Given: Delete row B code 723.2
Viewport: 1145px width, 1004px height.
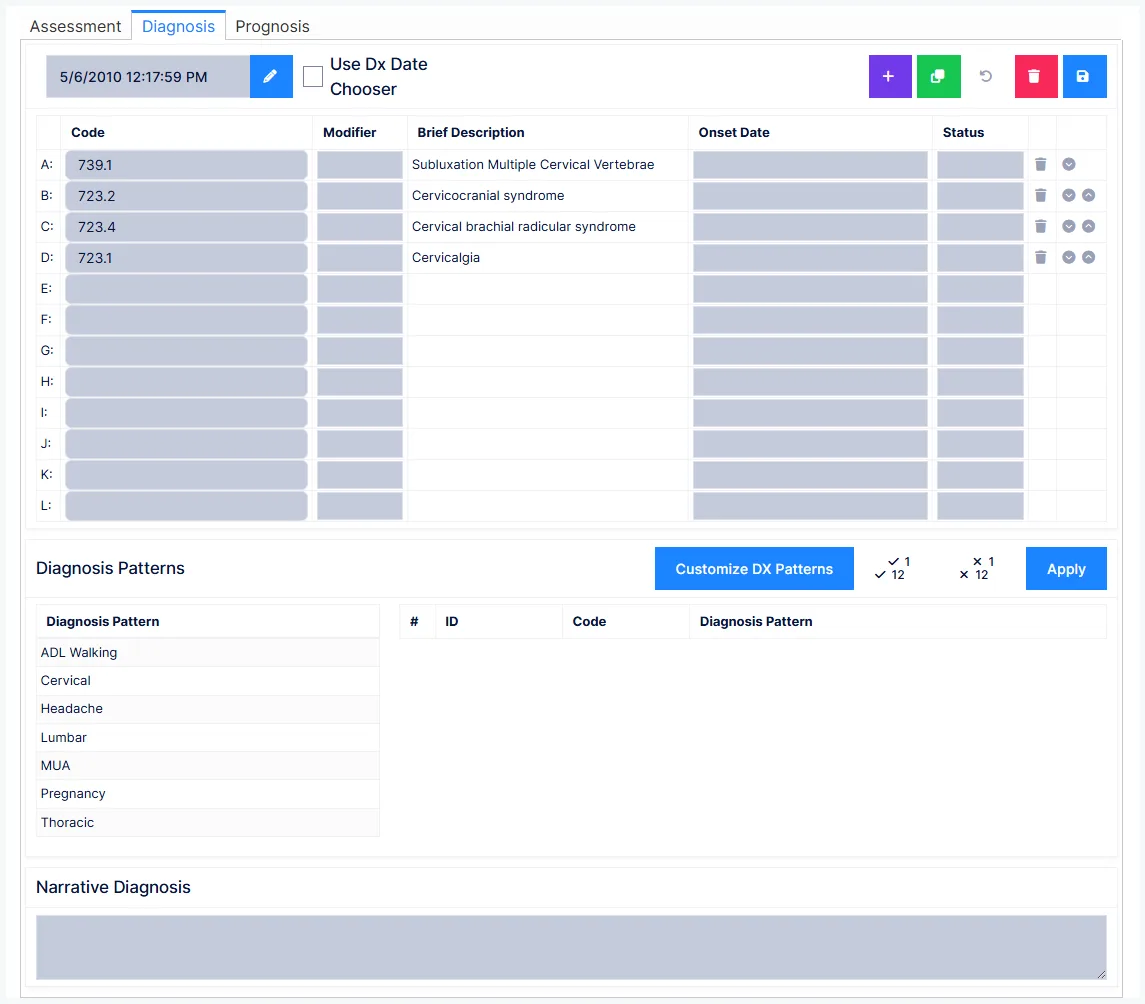Looking at the screenshot, I should (1041, 195).
